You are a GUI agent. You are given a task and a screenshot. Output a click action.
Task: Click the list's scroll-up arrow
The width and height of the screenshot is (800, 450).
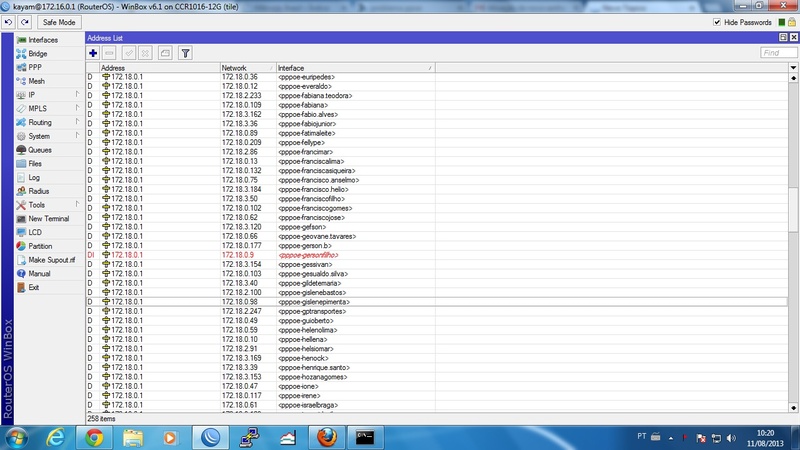[793, 78]
